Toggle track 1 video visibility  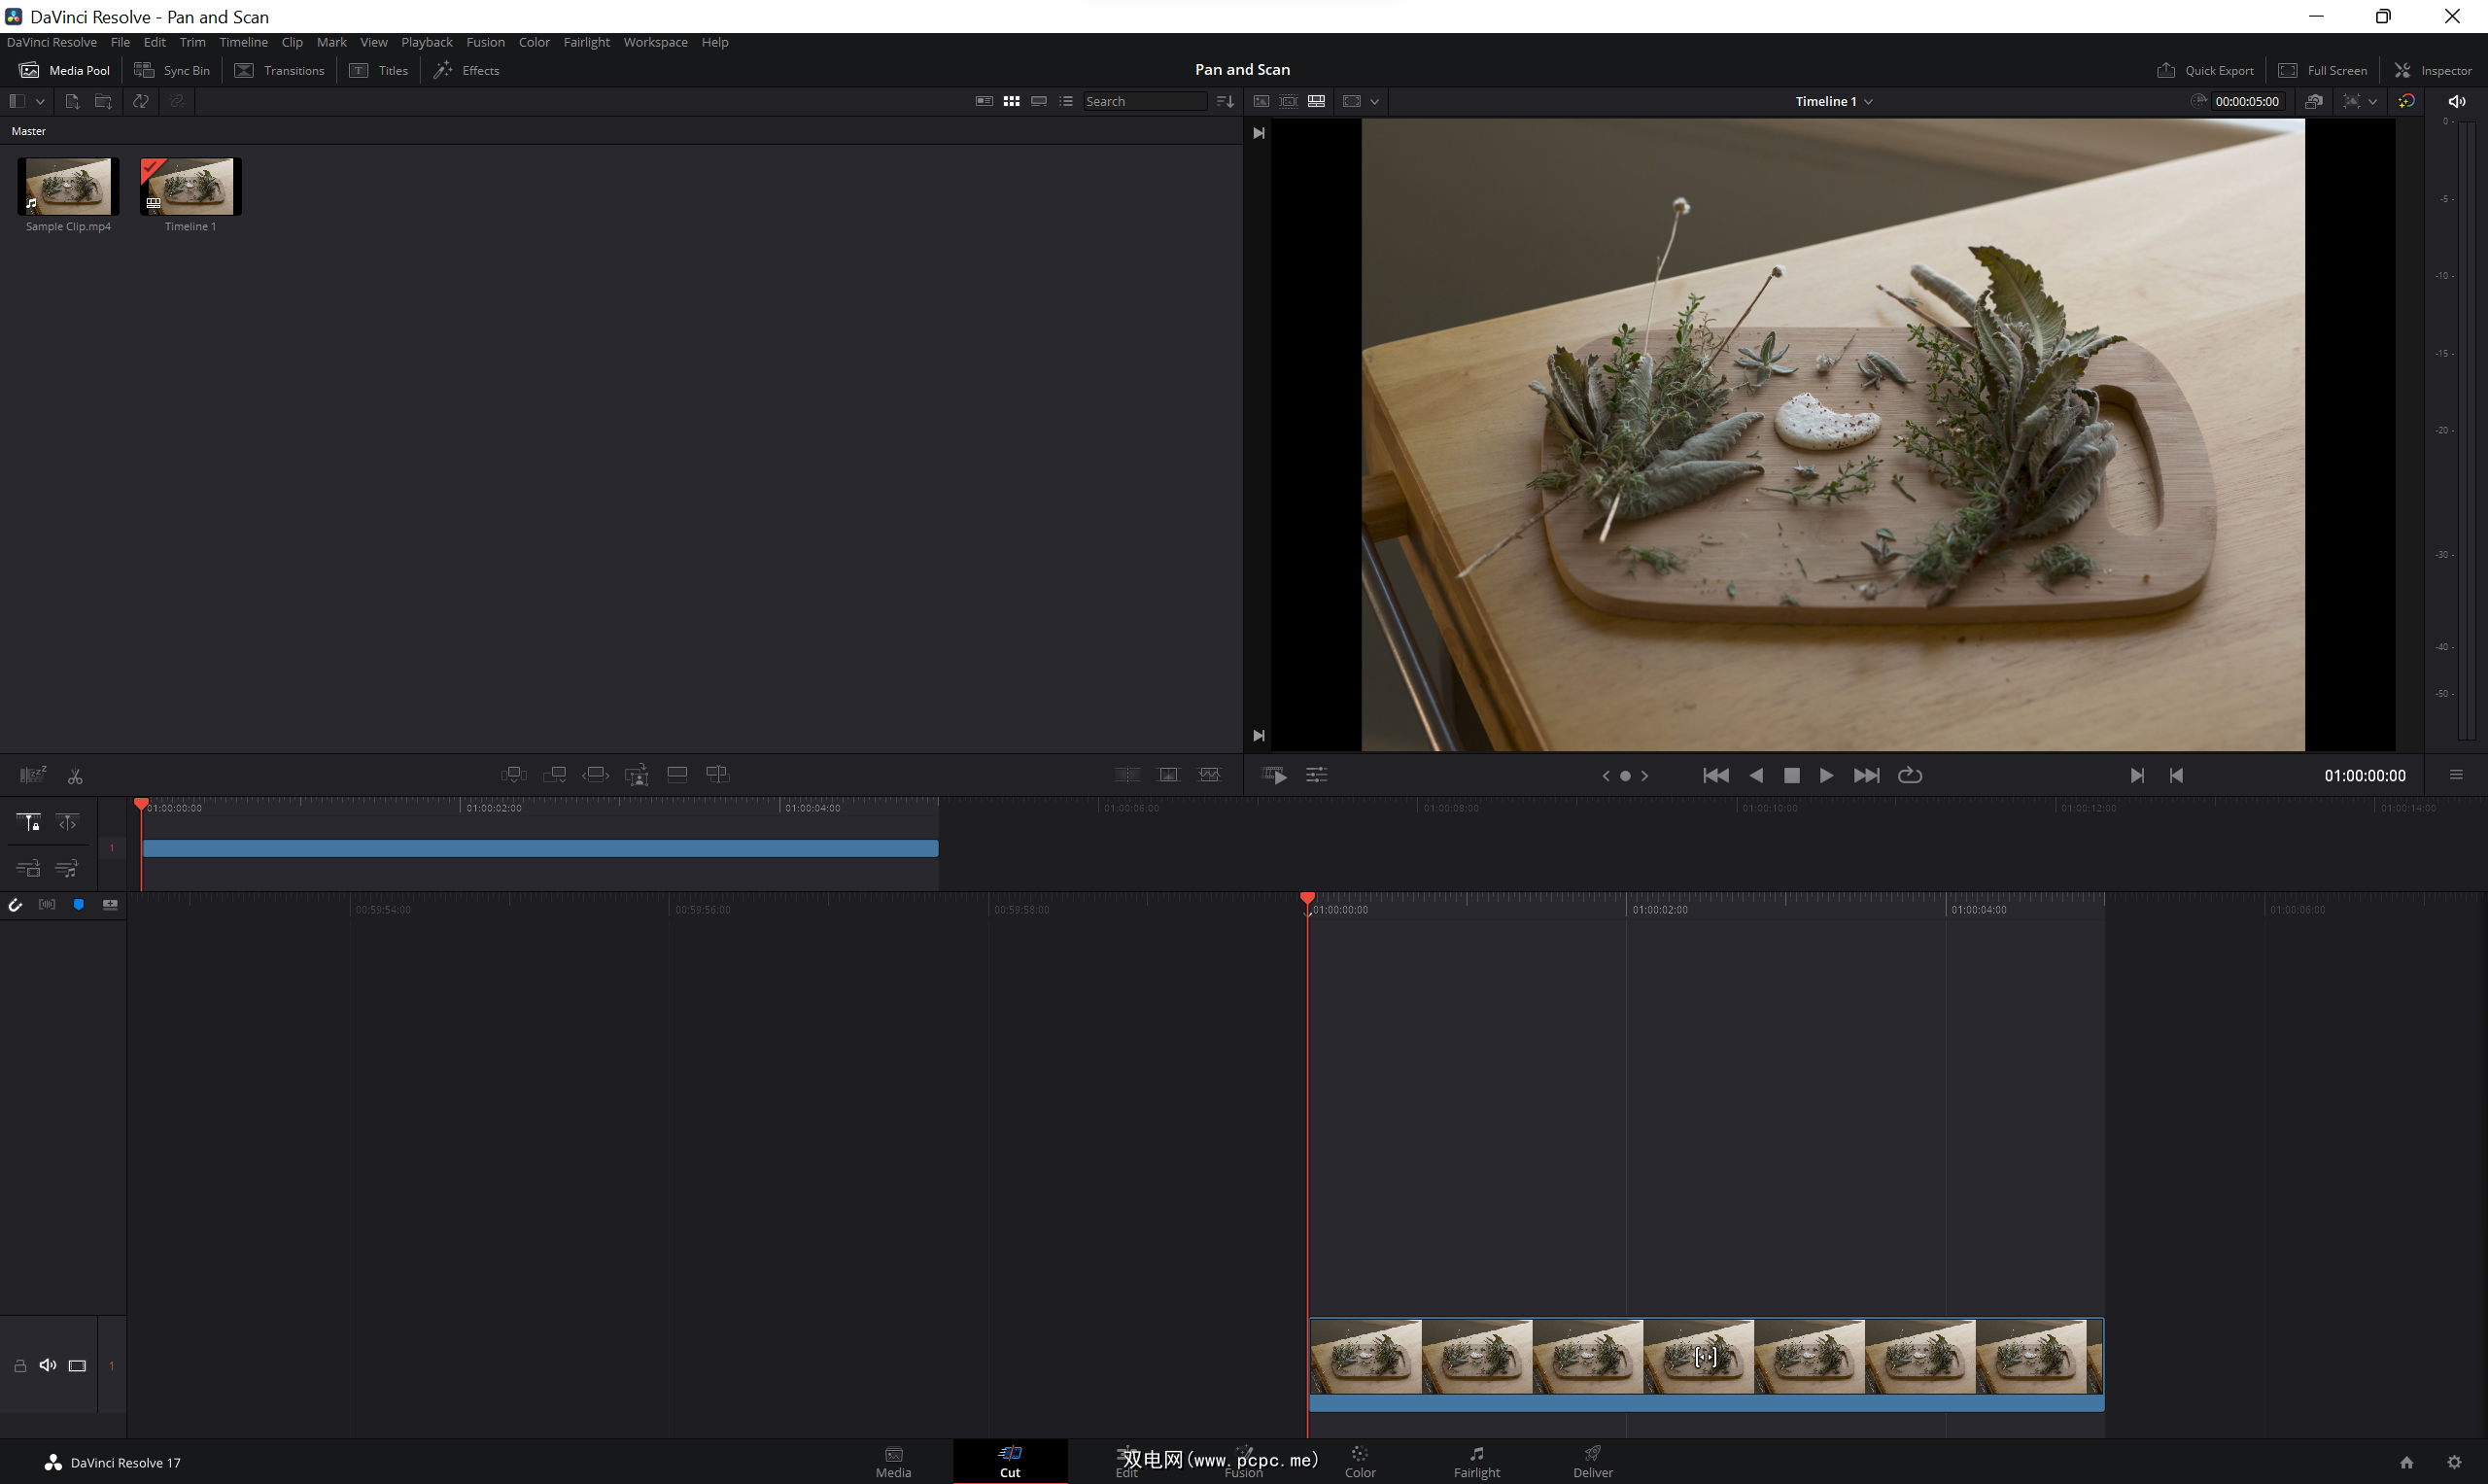(x=77, y=1365)
